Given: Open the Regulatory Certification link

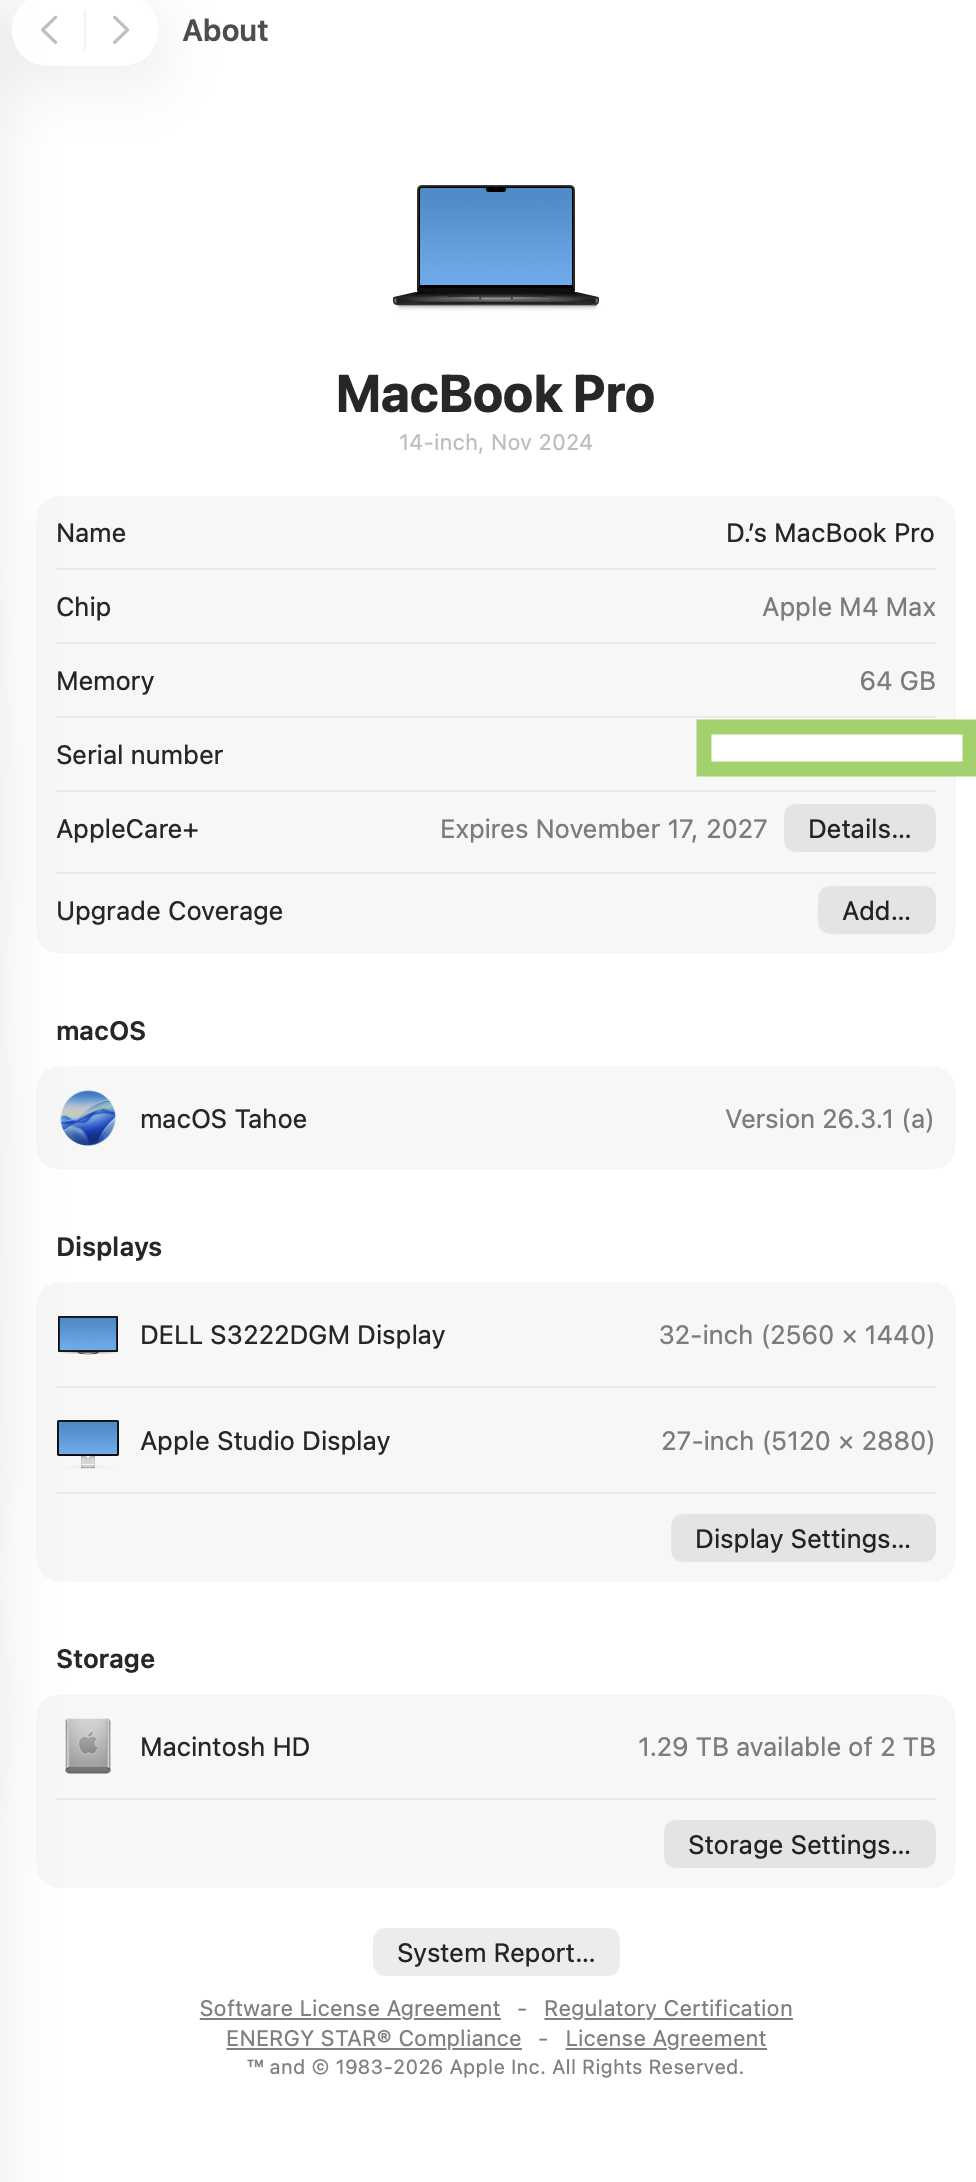Looking at the screenshot, I should (x=668, y=2009).
